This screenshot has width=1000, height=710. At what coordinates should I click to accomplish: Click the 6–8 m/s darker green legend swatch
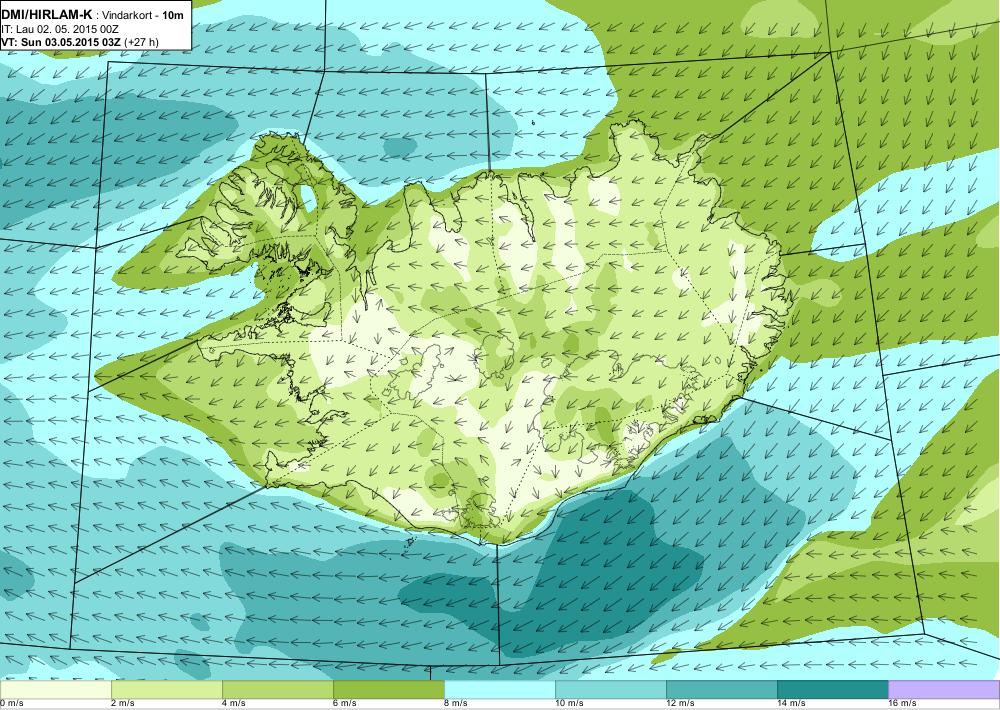pos(388,690)
